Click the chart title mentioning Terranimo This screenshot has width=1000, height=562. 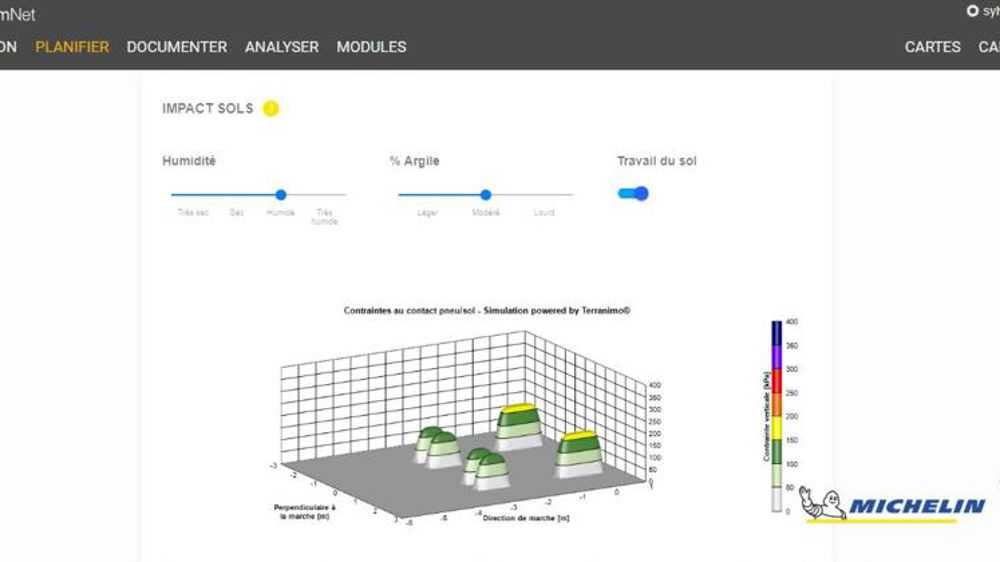point(487,311)
